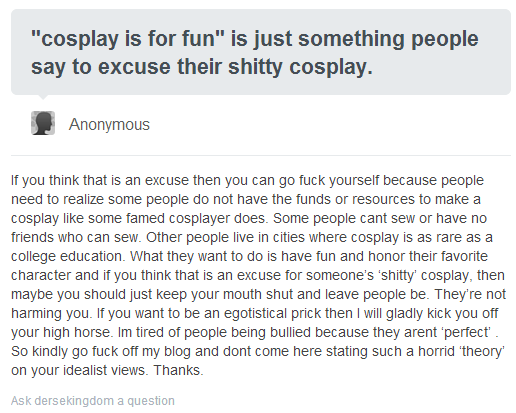Click the closing word 'Thanks.'

click(x=178, y=370)
